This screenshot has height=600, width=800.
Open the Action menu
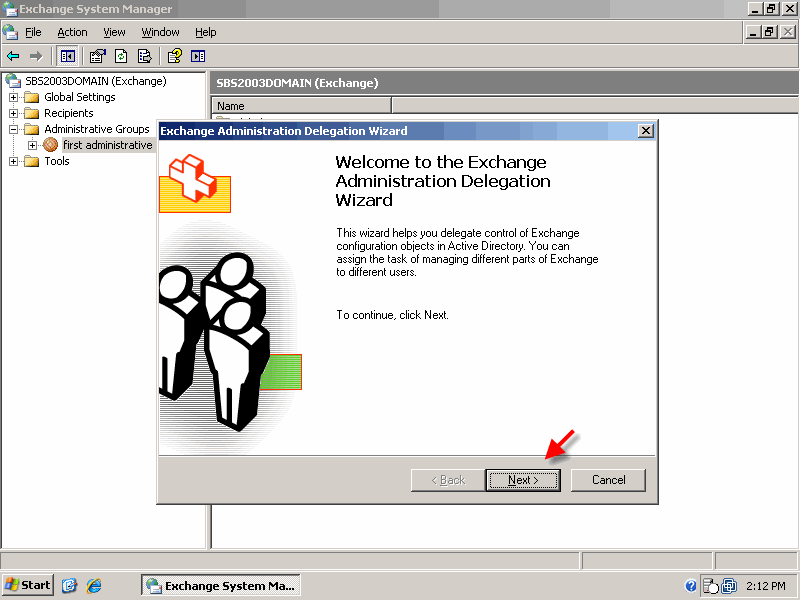tap(72, 32)
